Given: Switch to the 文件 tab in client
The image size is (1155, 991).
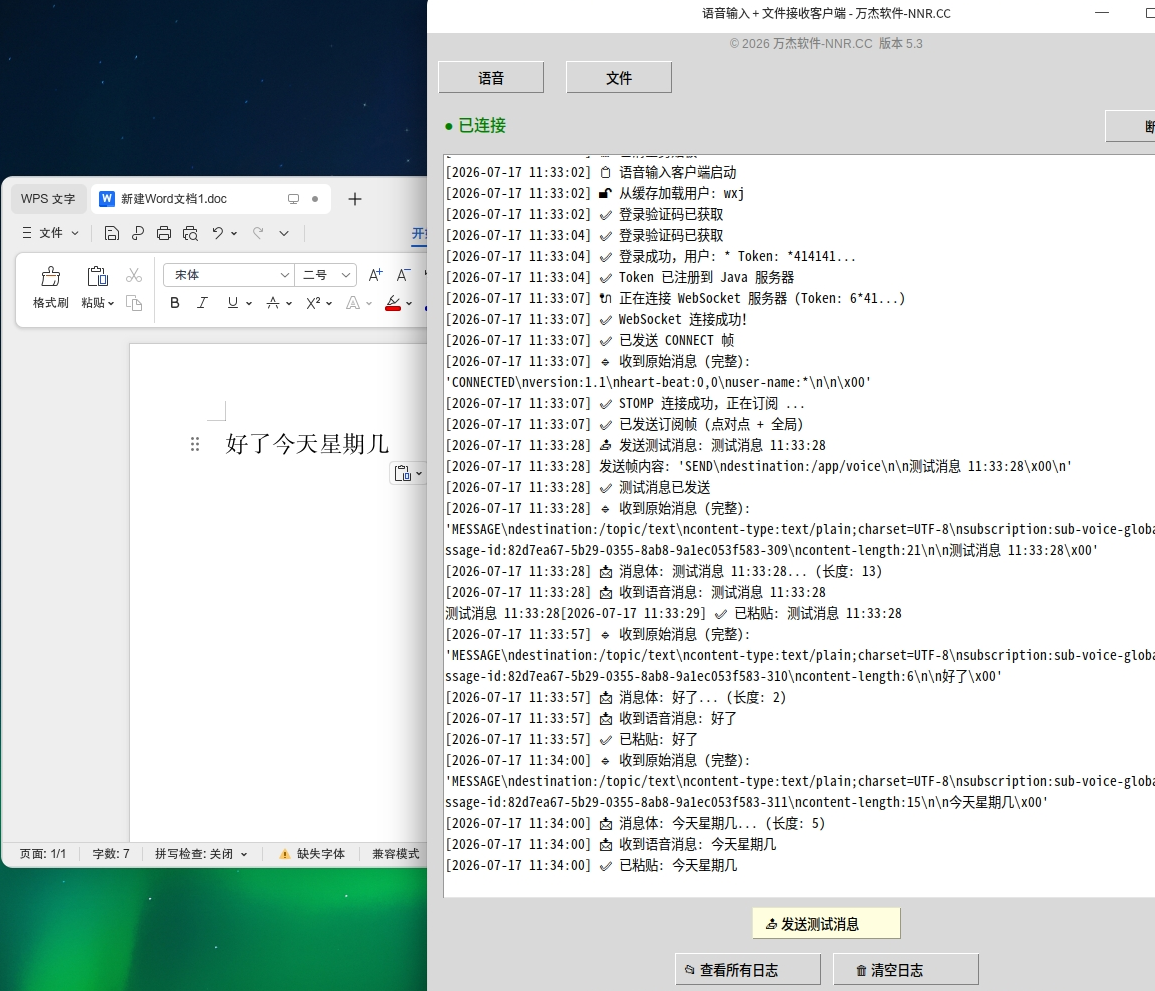Looking at the screenshot, I should point(619,77).
